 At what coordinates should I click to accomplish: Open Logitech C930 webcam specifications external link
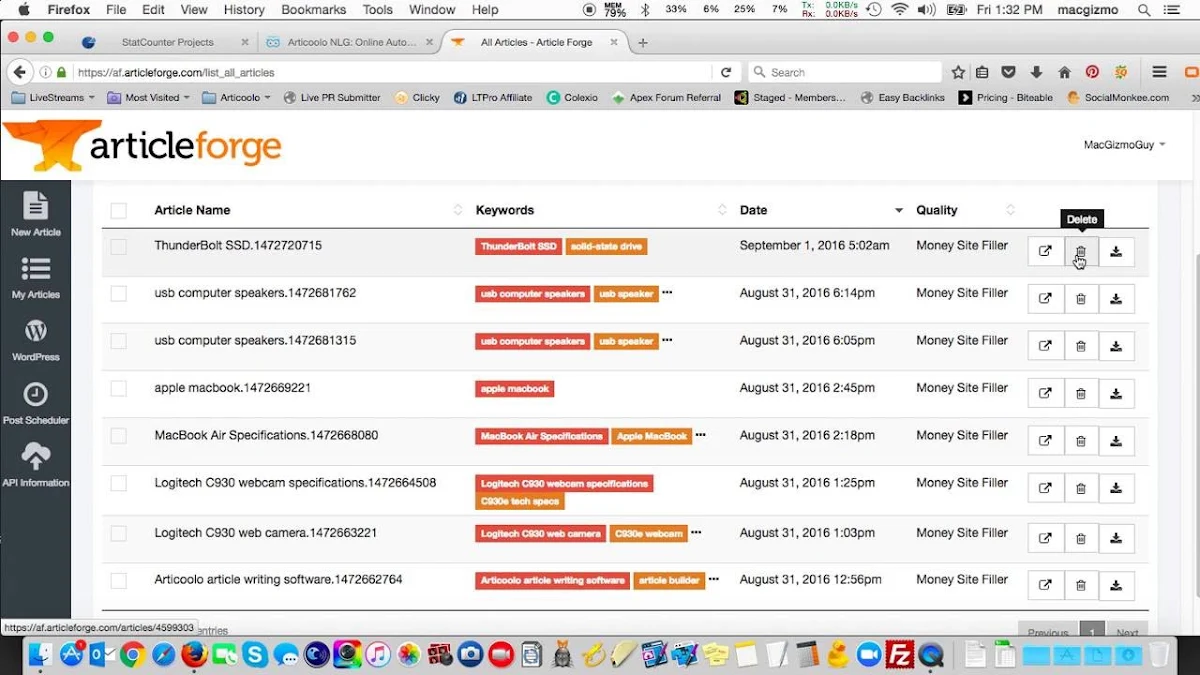1045,489
